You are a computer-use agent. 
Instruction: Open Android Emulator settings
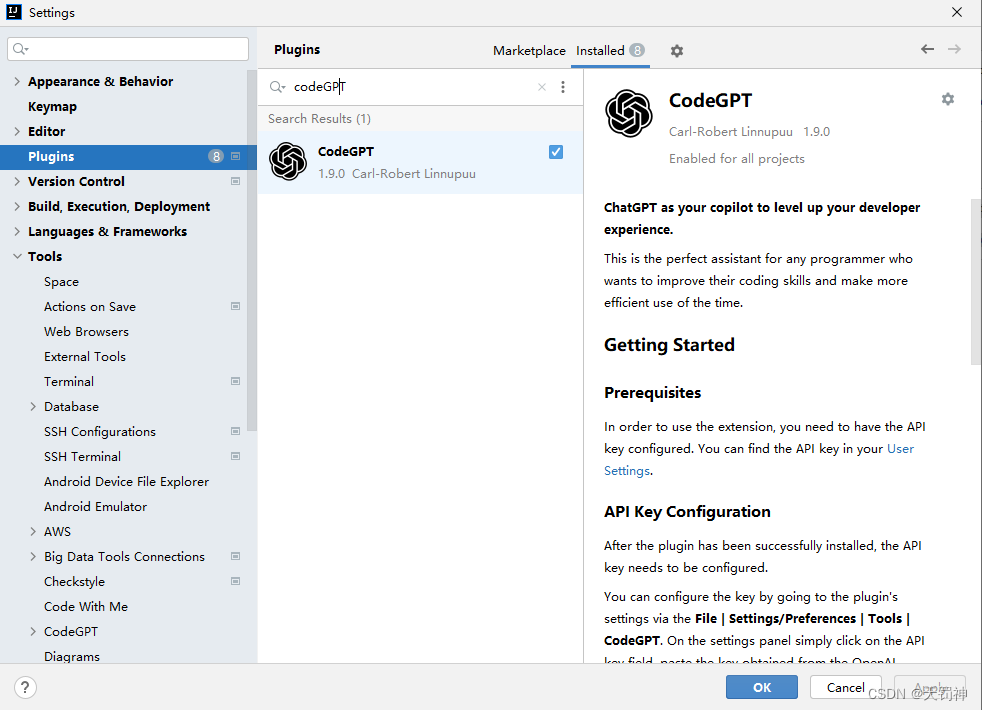coord(95,507)
